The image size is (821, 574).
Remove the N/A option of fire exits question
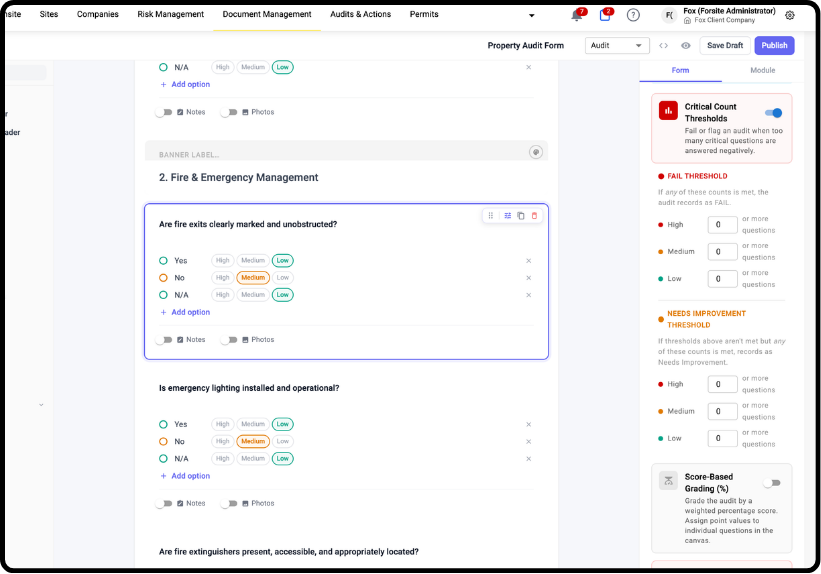(x=528, y=295)
